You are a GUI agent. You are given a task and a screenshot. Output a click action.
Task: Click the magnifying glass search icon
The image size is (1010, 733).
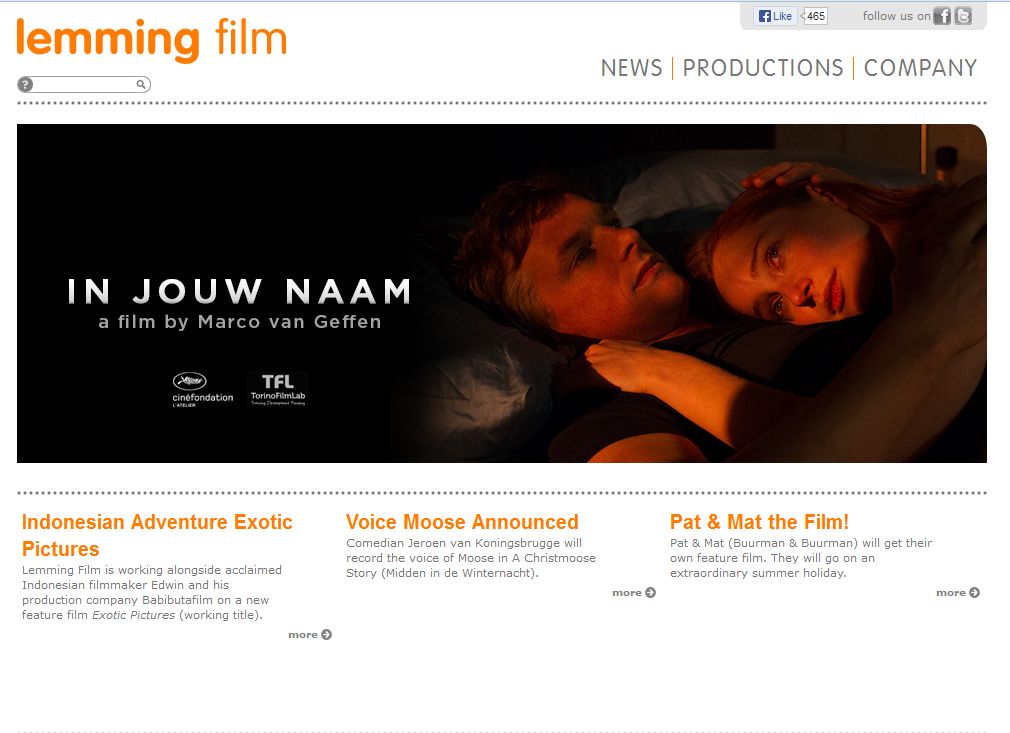coord(141,84)
